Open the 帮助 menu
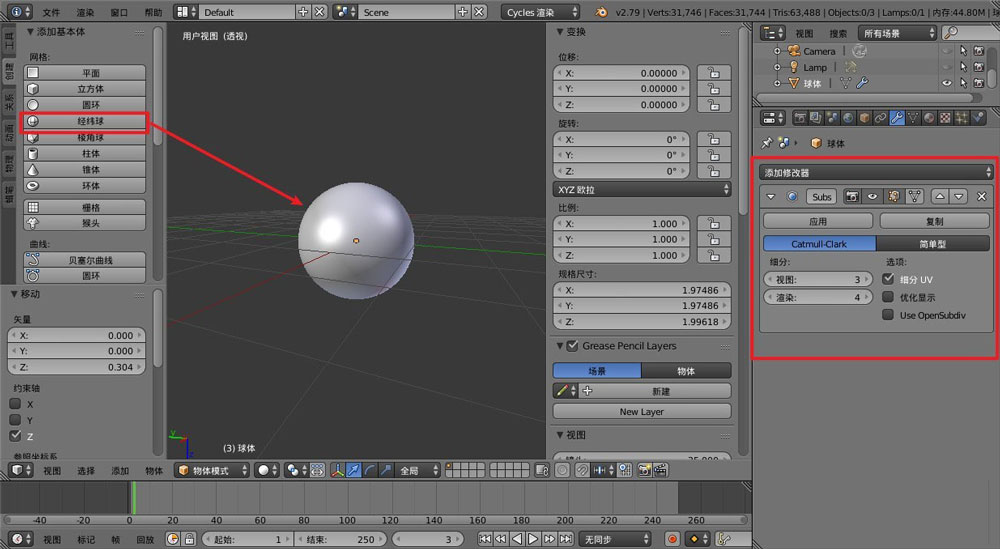This screenshot has height=549, width=1000. pos(153,12)
